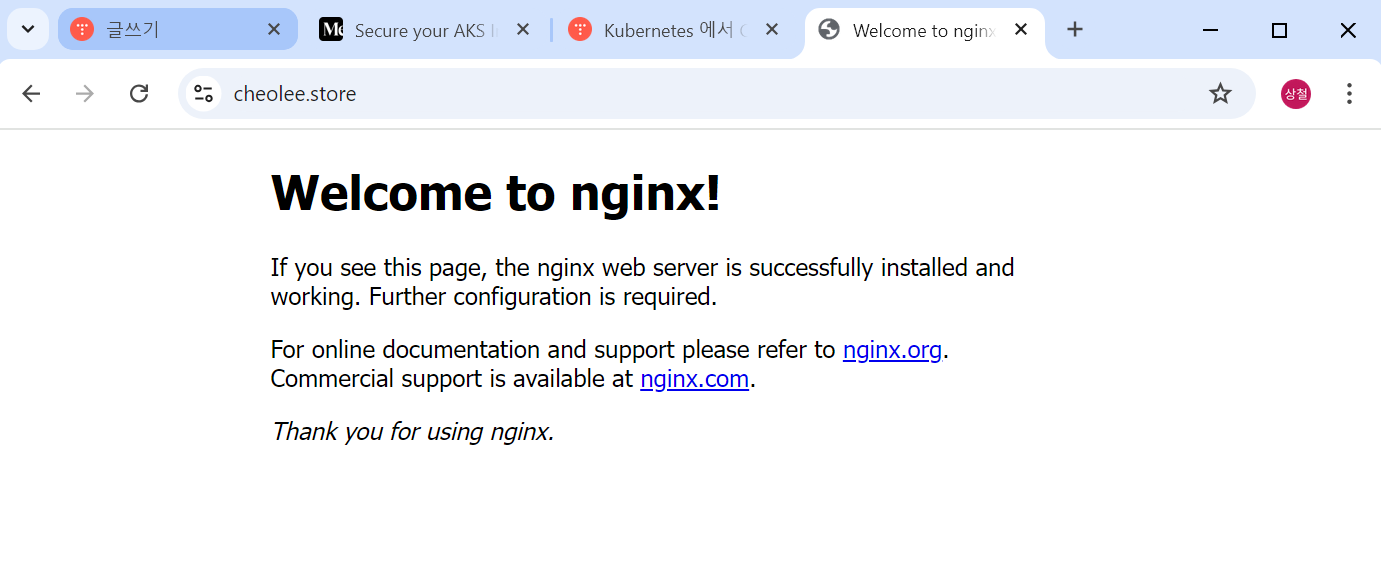
Task: Go forward to the next page
Action: click(x=85, y=94)
